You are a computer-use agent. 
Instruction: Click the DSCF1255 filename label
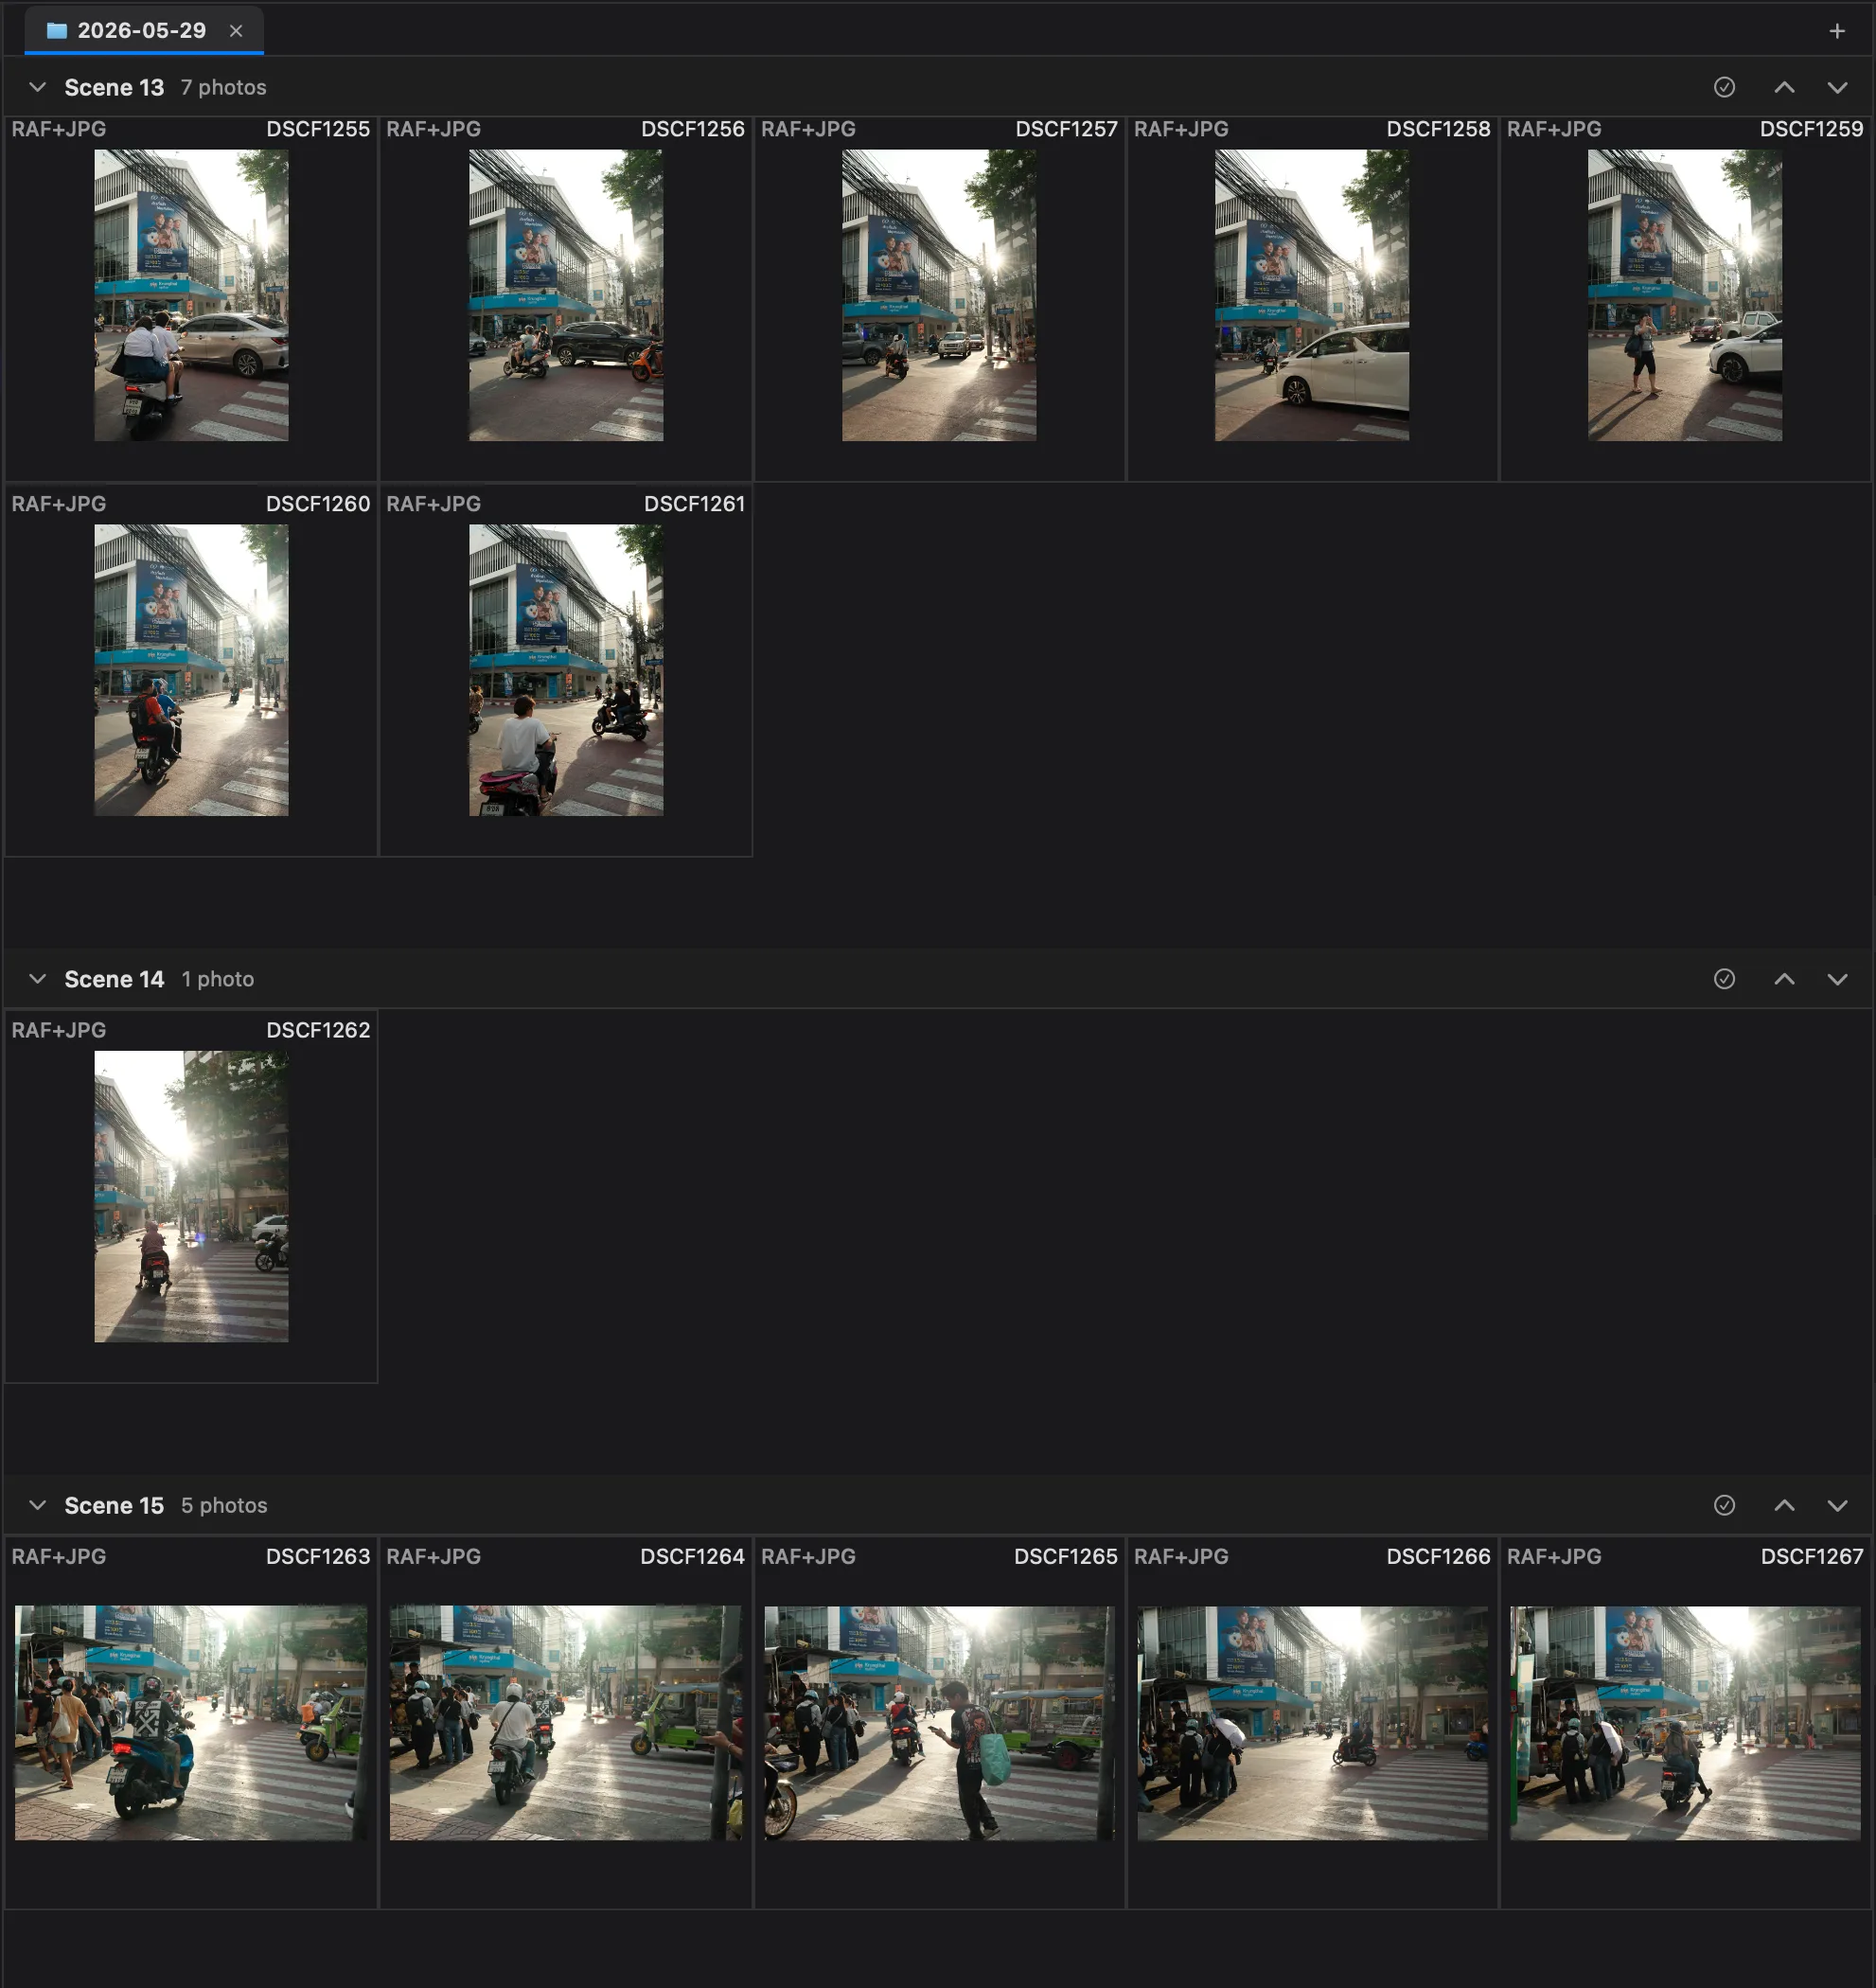[318, 129]
